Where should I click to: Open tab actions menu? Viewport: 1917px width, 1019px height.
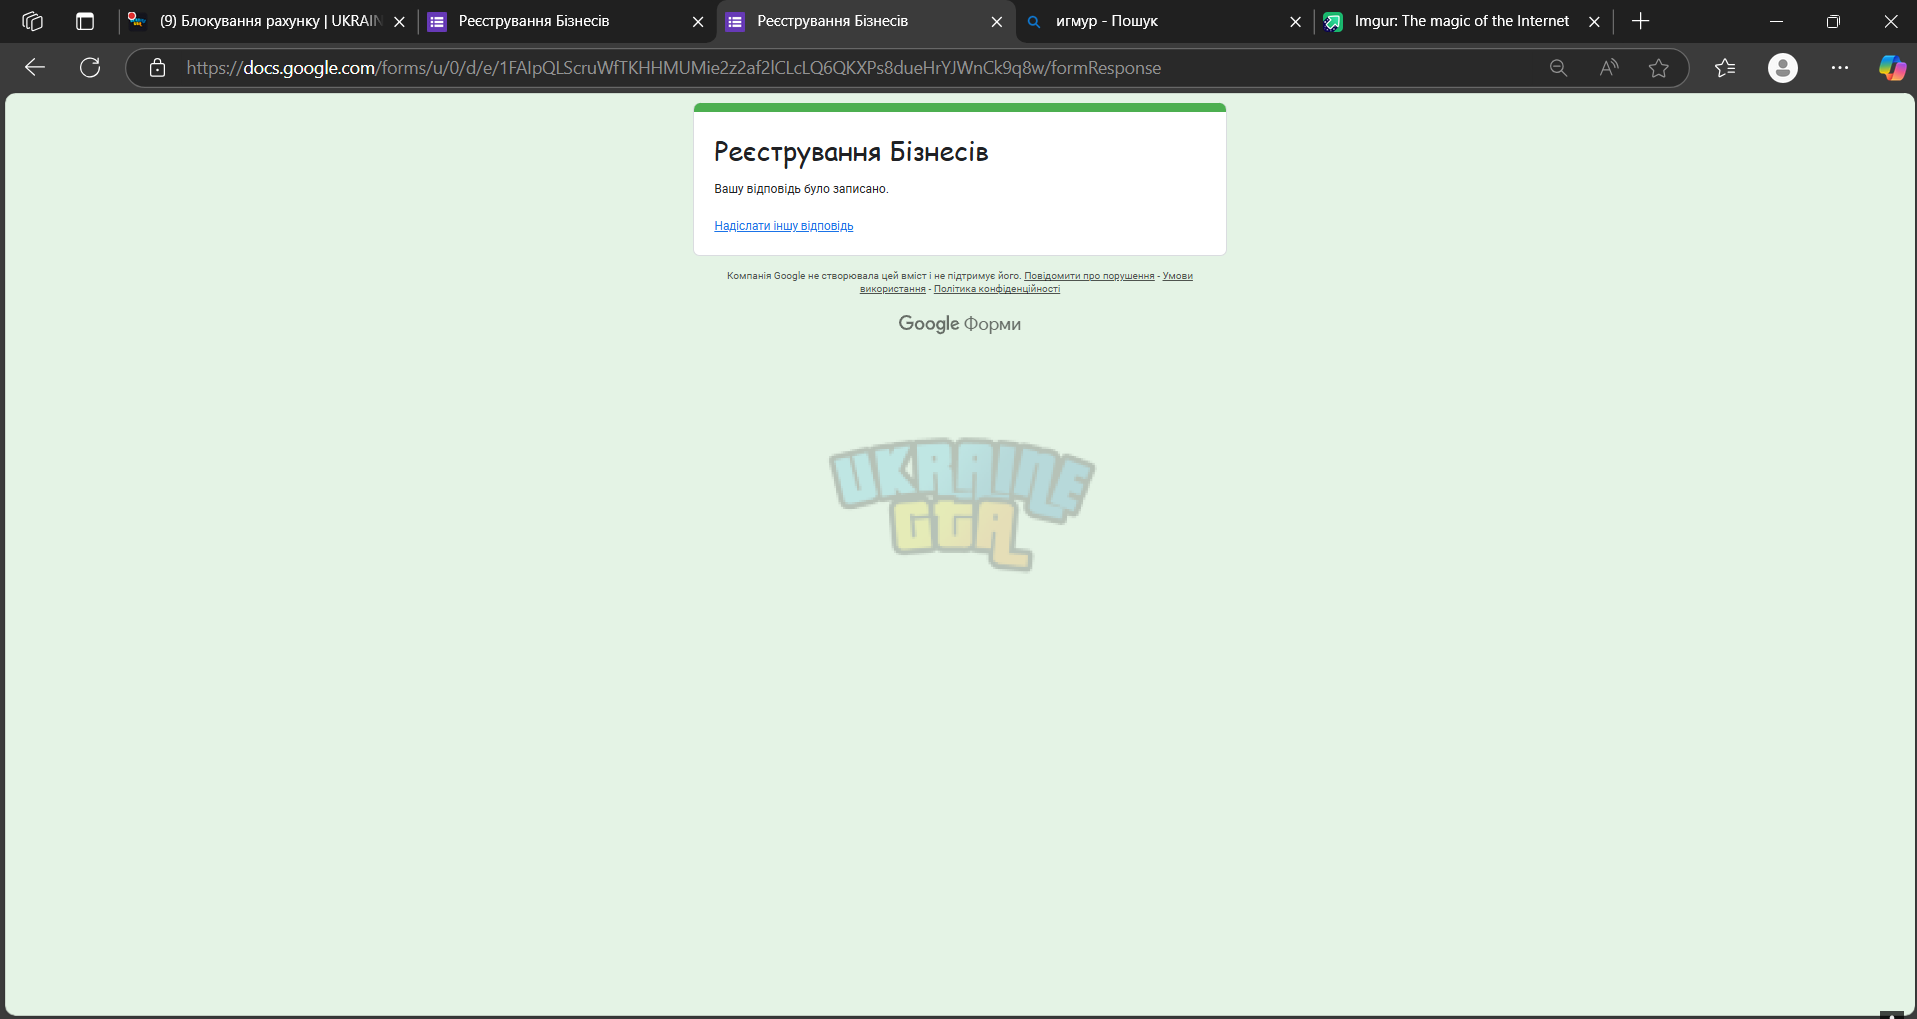pos(85,21)
